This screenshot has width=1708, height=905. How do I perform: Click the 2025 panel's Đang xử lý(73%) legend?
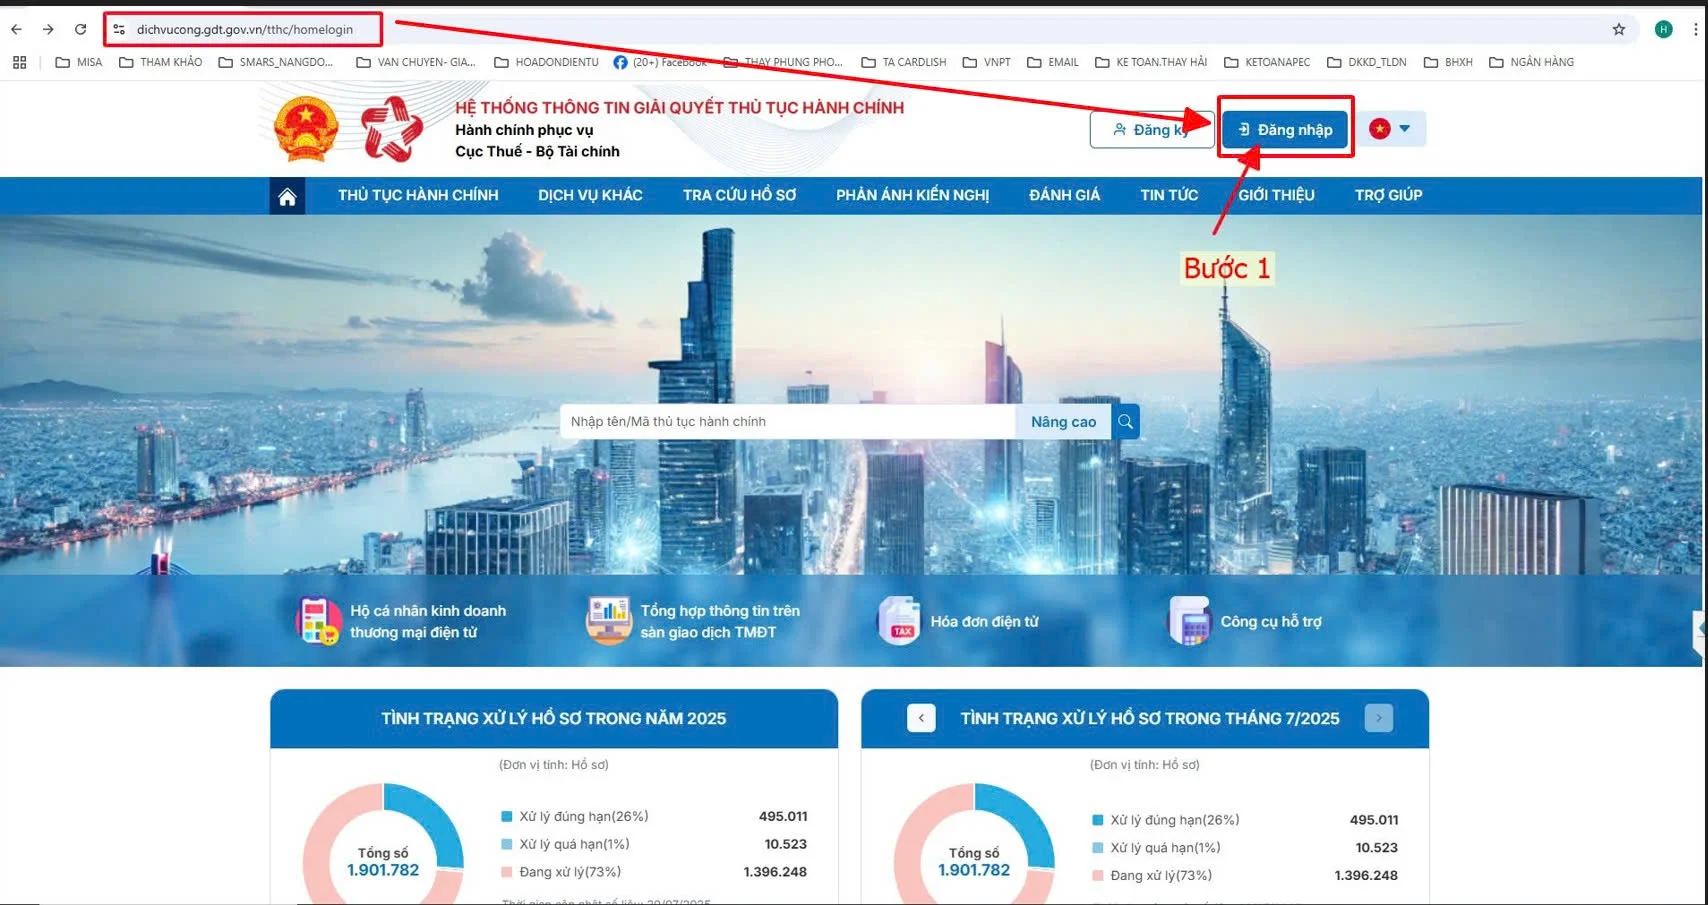point(561,872)
